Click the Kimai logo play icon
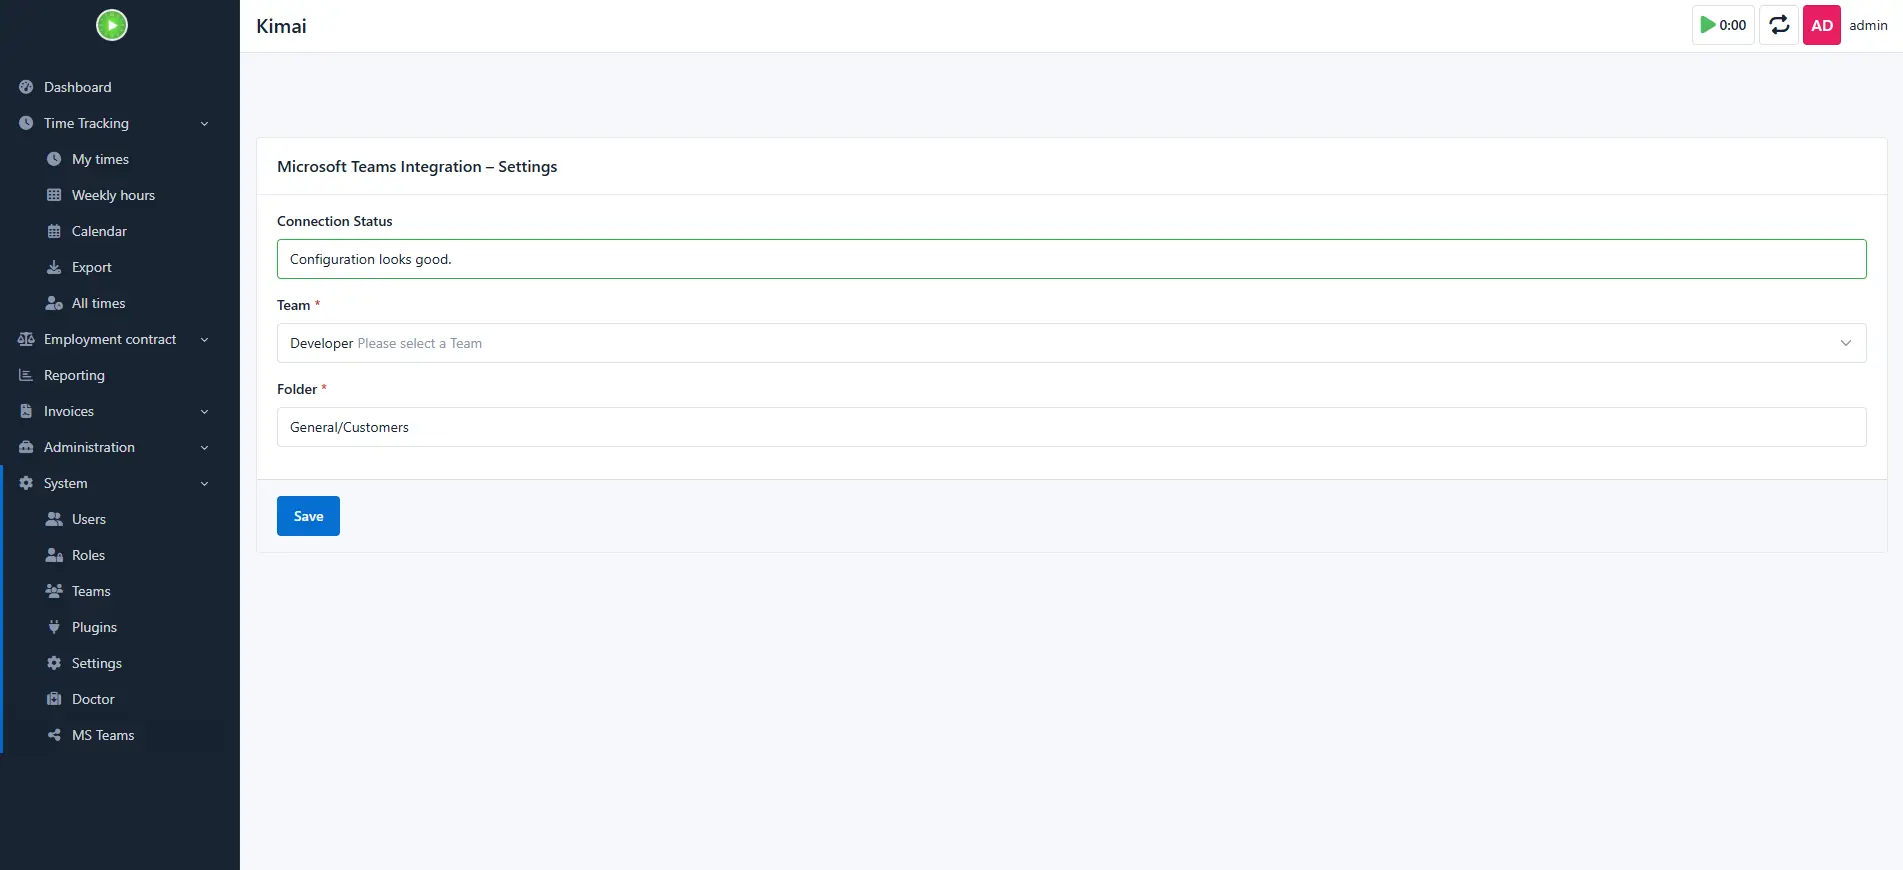 coord(112,25)
